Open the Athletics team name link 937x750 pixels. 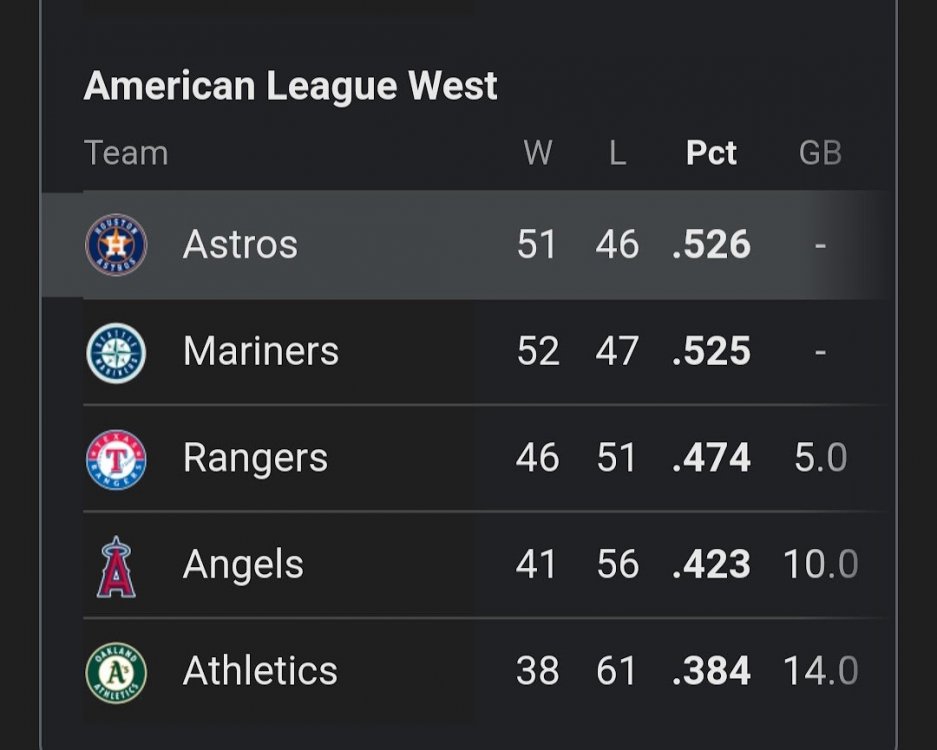pos(260,672)
